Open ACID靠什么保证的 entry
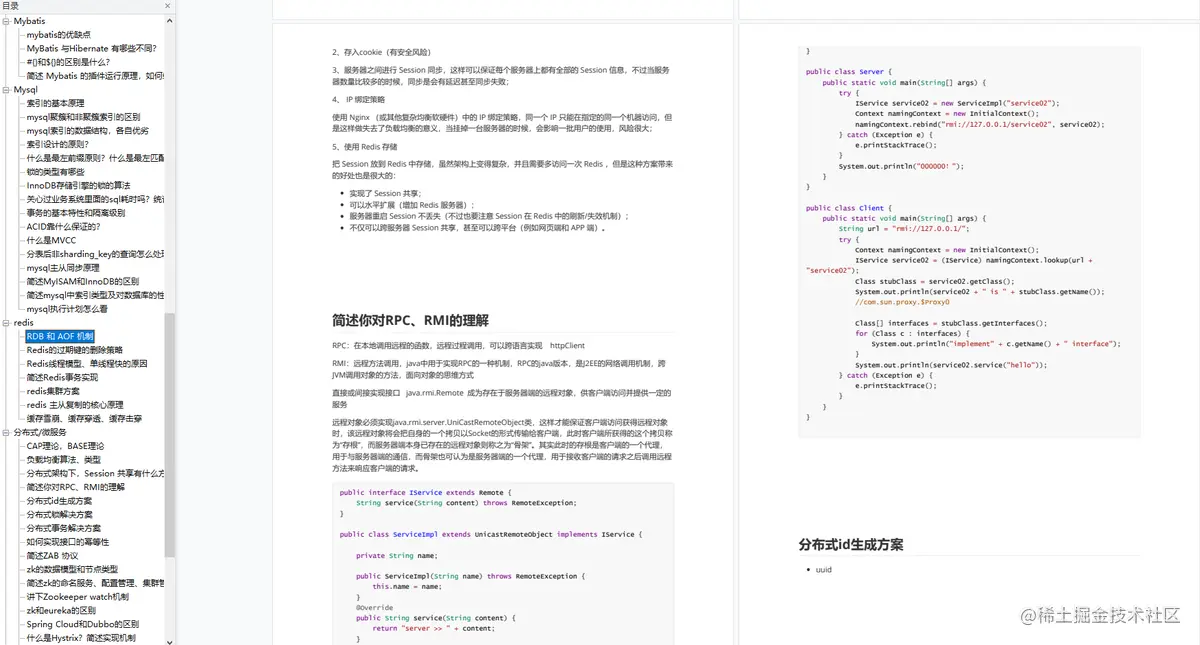The image size is (1200, 645). [x=64, y=227]
